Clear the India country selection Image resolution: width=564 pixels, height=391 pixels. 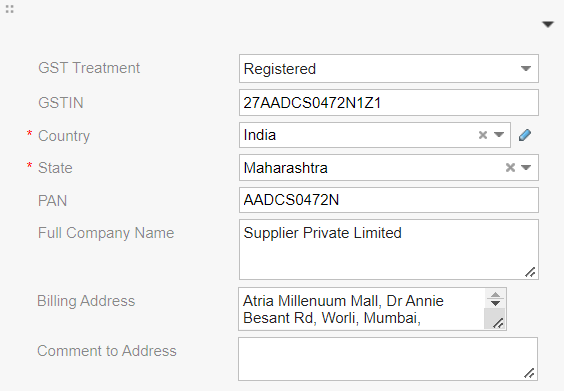pyautogui.click(x=483, y=135)
